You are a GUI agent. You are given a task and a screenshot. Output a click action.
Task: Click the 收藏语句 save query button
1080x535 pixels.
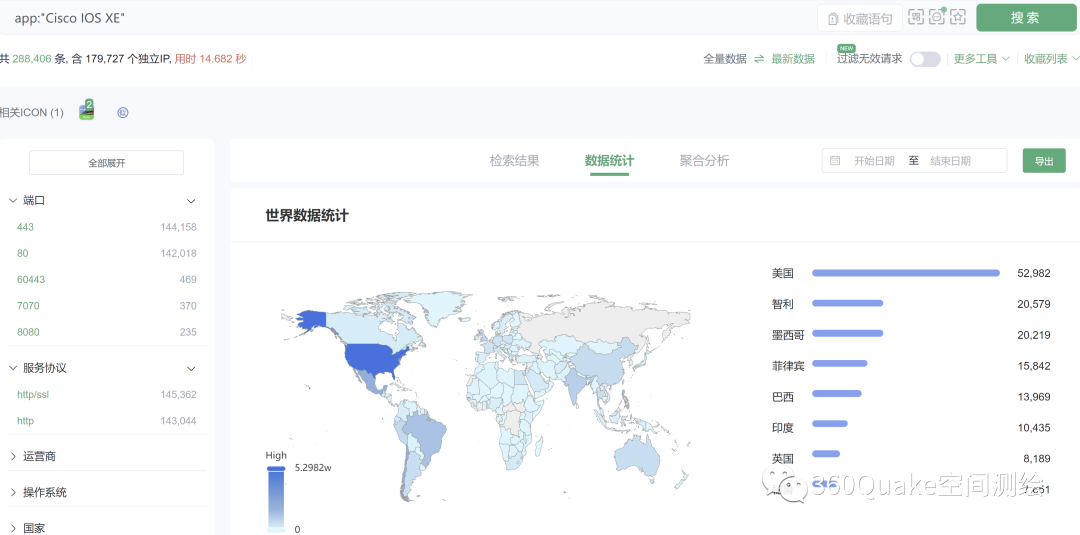[x=860, y=18]
